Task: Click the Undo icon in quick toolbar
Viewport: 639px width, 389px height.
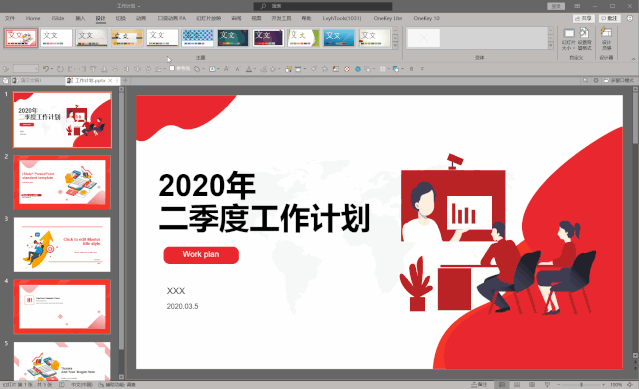Action: click(46, 69)
